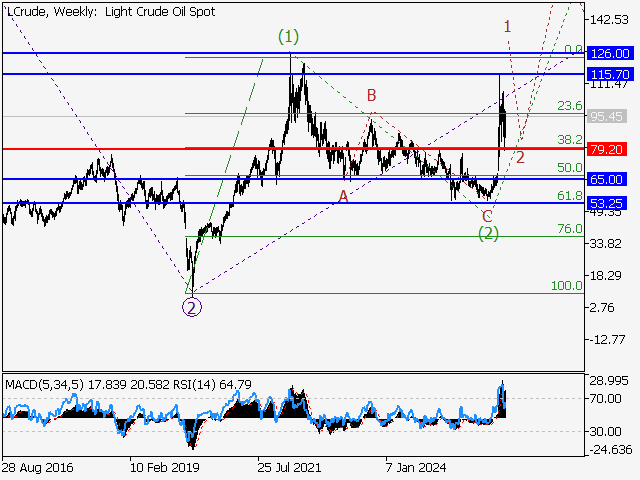
Task: Click the green (1) wave label
Action: [x=288, y=37]
